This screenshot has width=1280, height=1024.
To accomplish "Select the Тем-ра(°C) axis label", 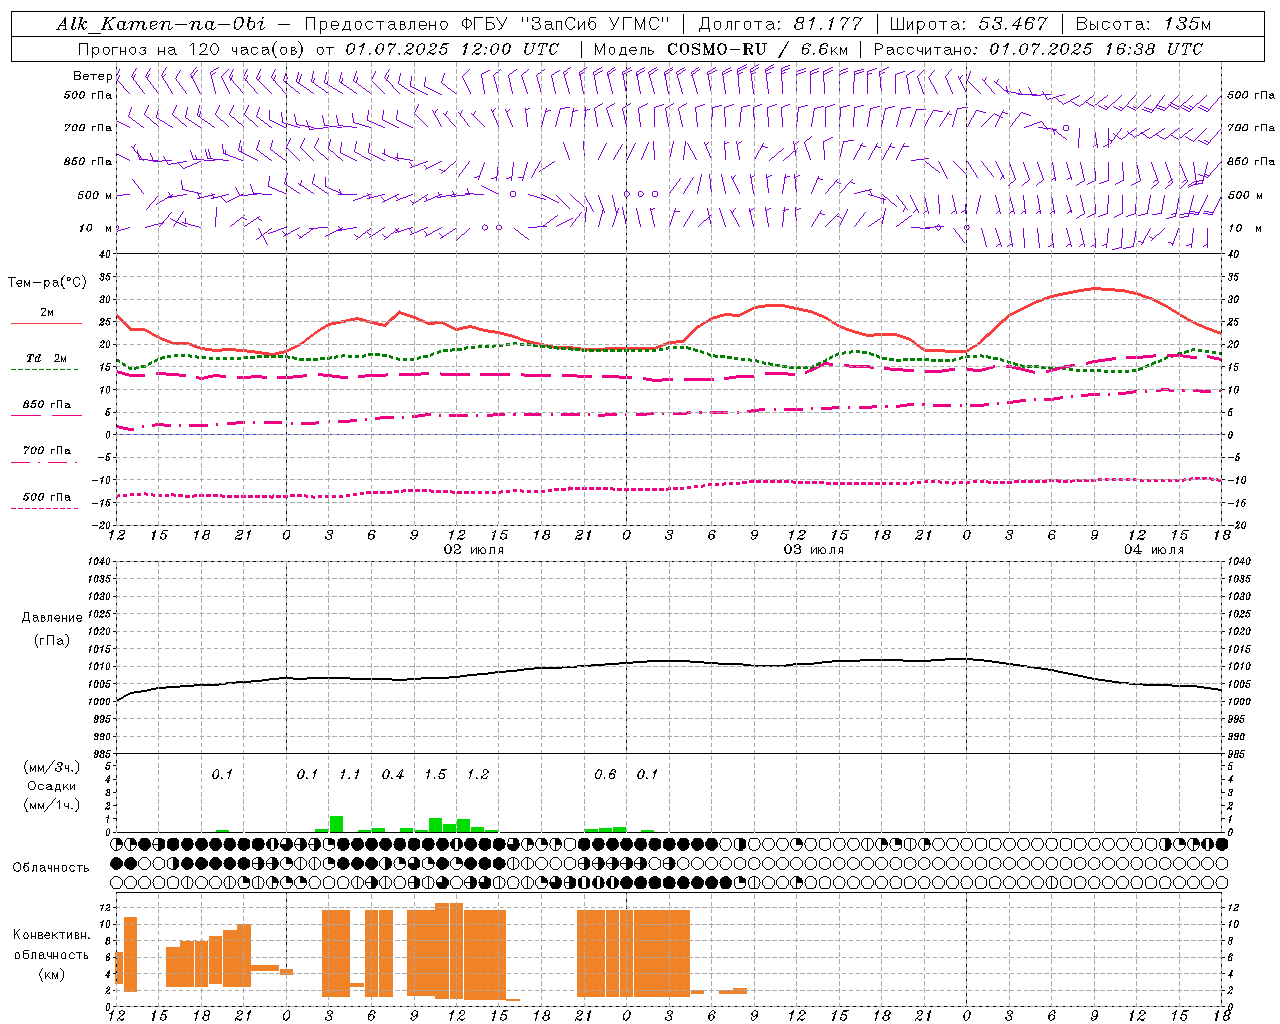I will click(47, 283).
